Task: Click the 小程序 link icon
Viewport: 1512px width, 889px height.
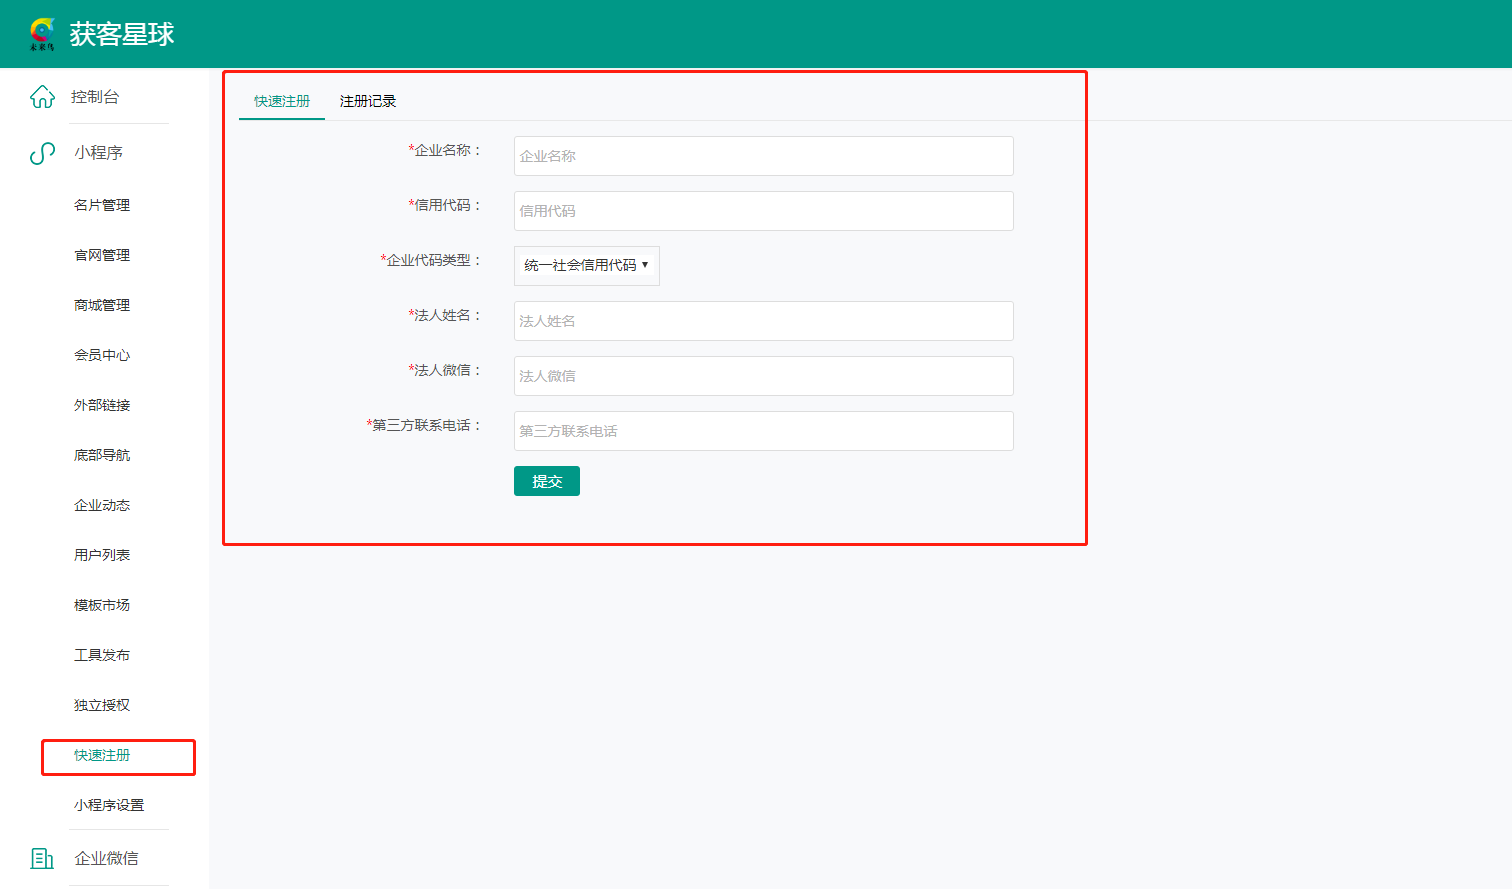Action: (x=42, y=153)
